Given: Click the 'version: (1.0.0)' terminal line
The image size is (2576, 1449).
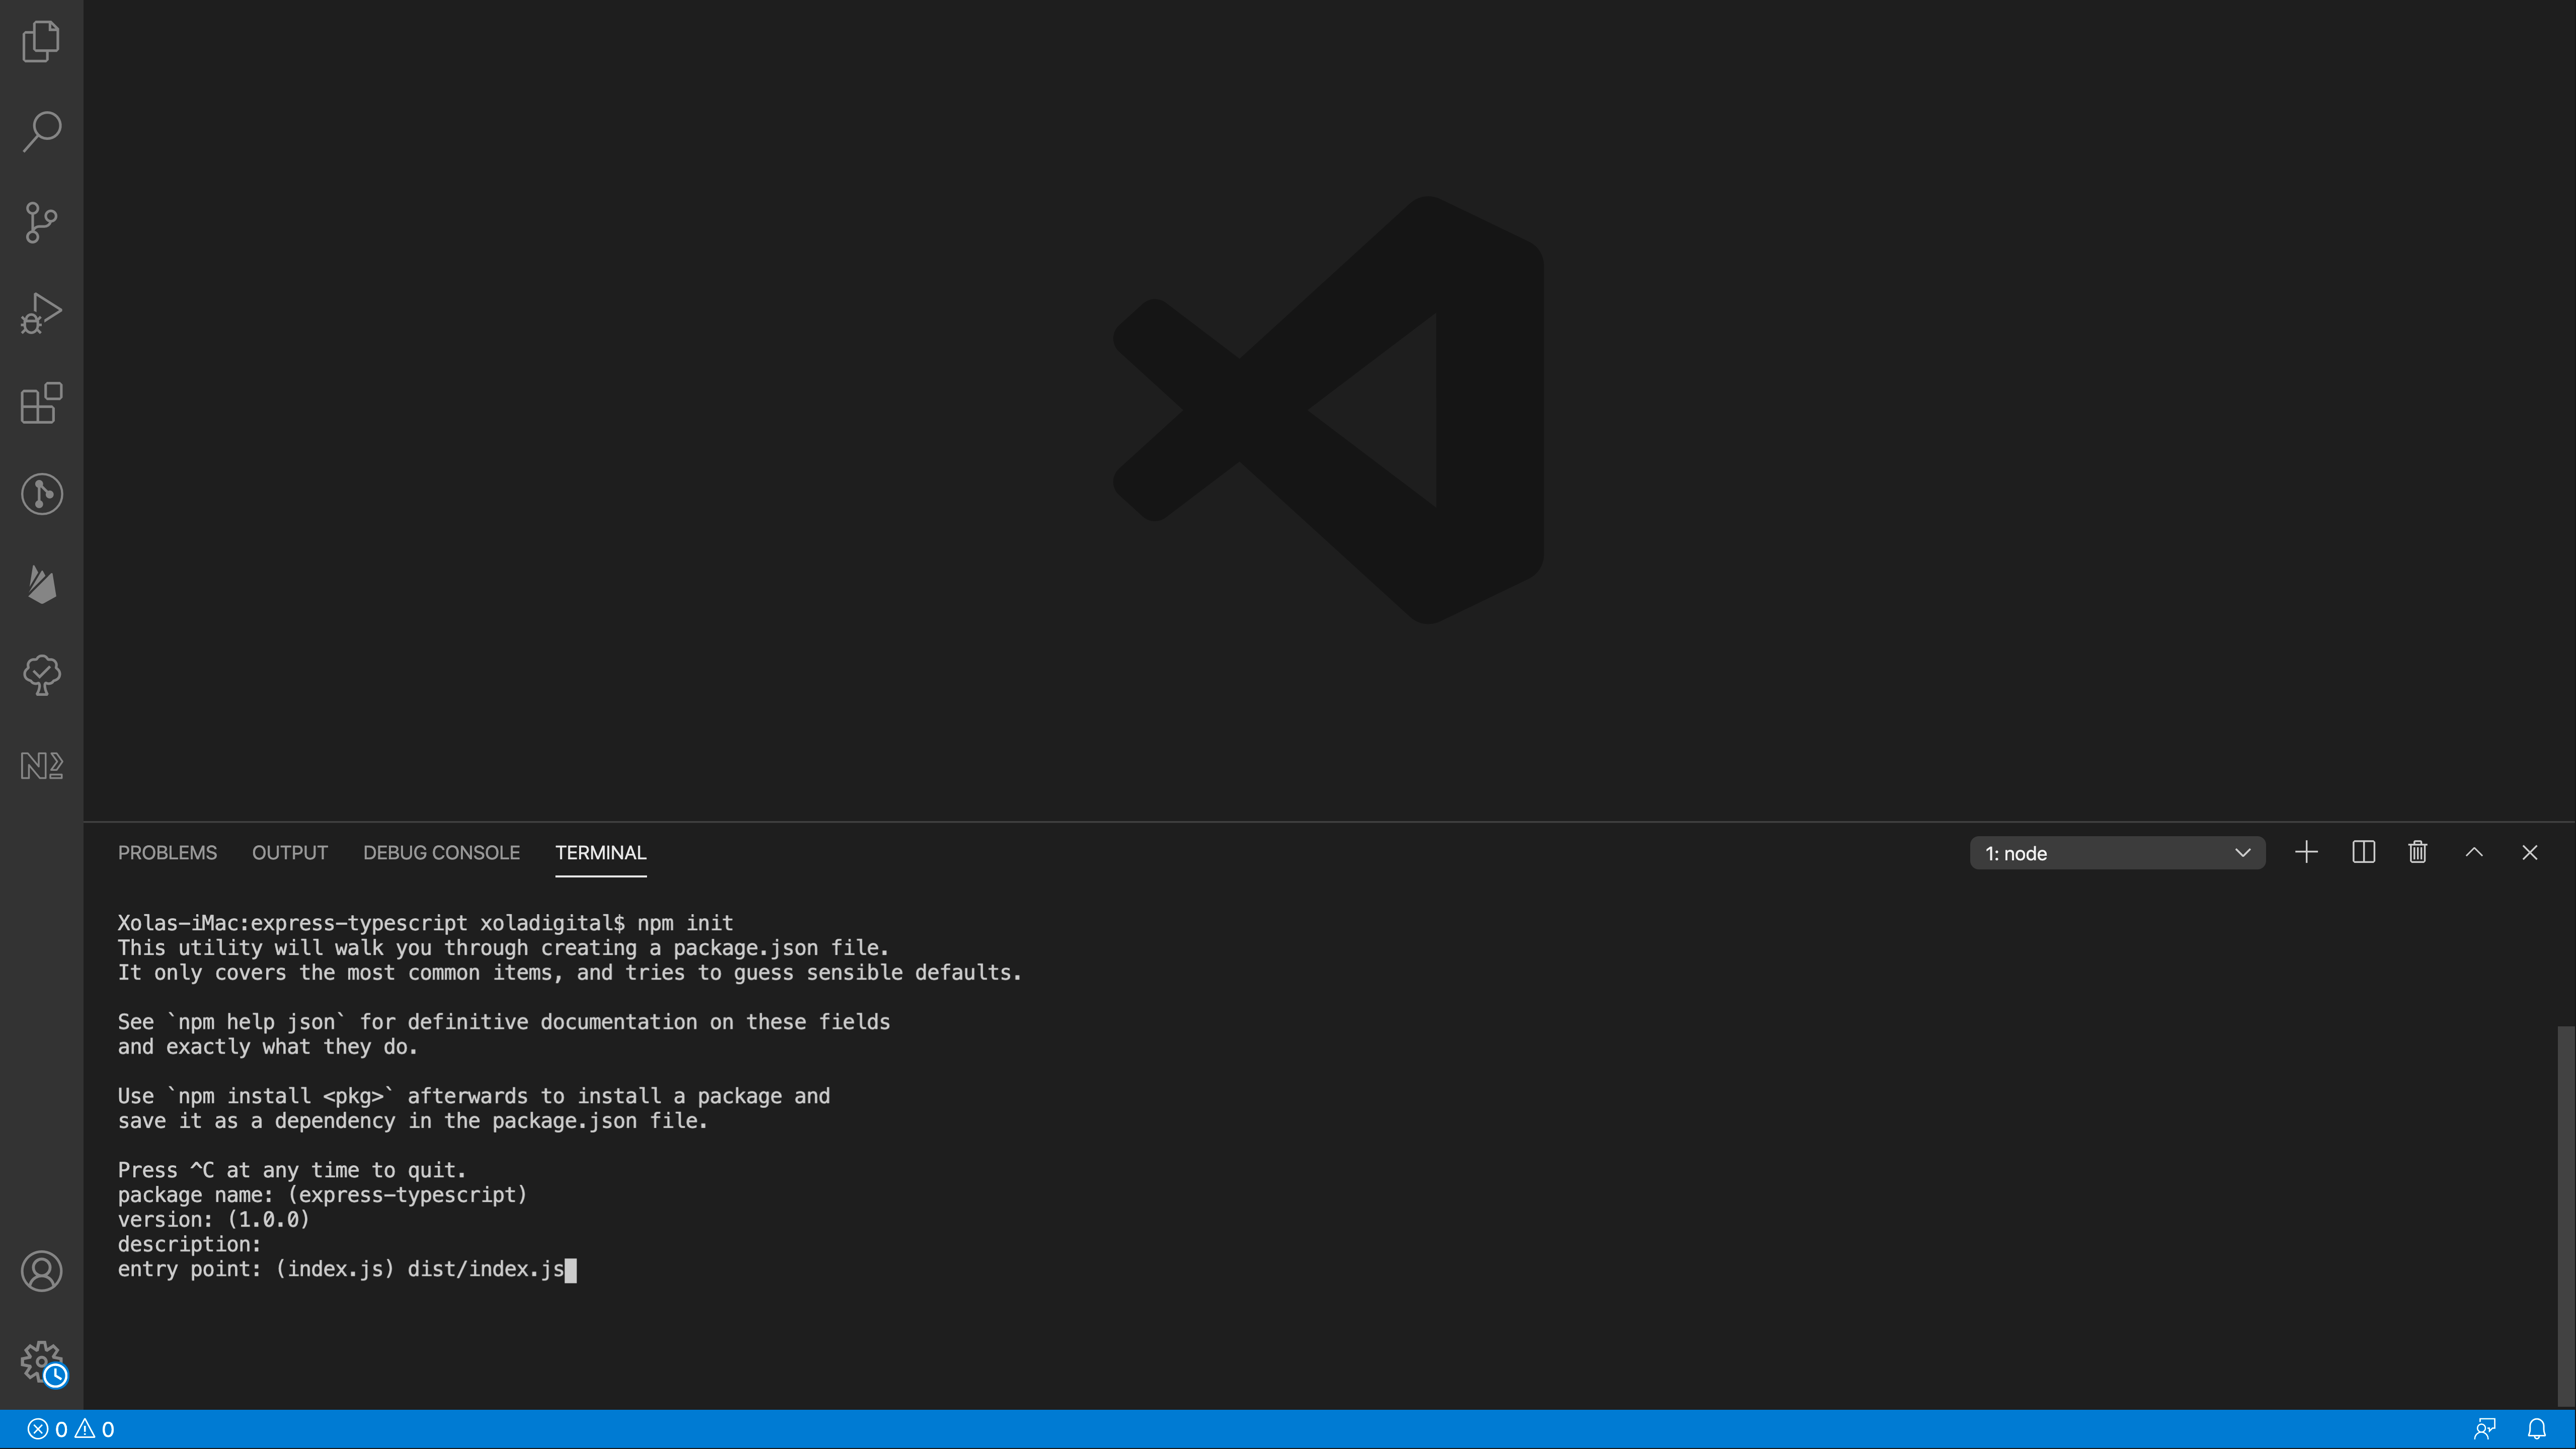Looking at the screenshot, I should pyautogui.click(x=214, y=1220).
